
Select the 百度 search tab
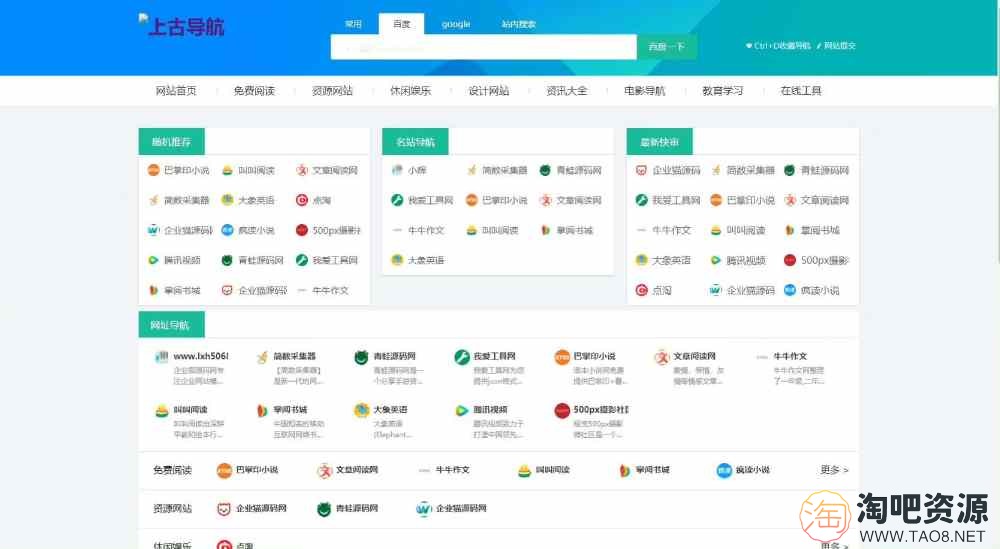tap(401, 24)
